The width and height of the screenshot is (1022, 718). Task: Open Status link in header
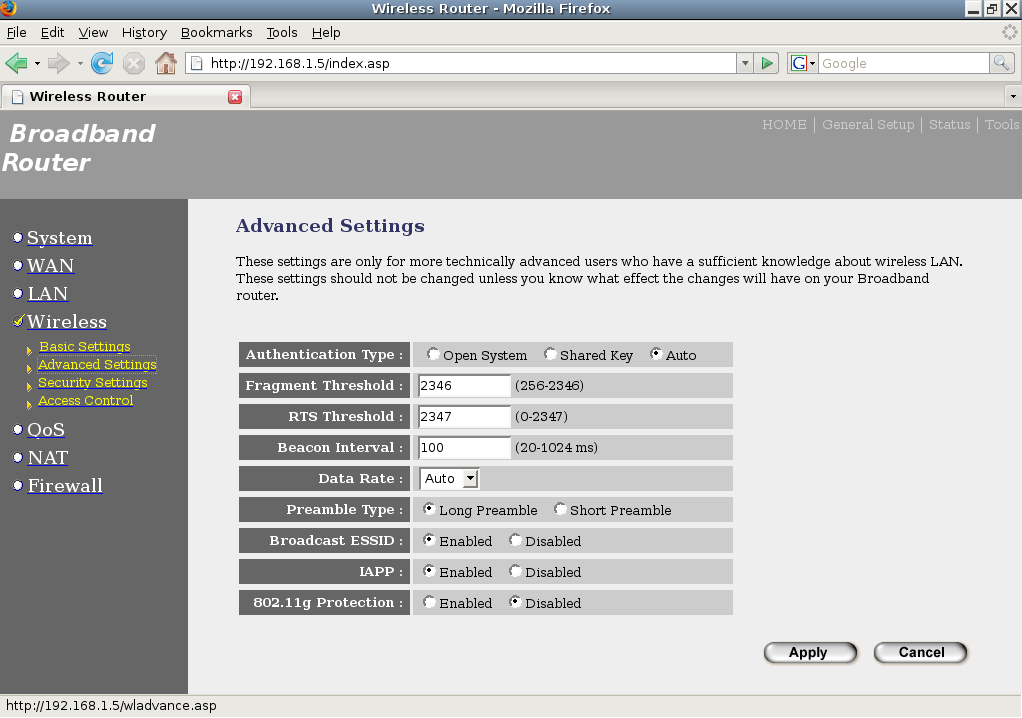point(950,124)
